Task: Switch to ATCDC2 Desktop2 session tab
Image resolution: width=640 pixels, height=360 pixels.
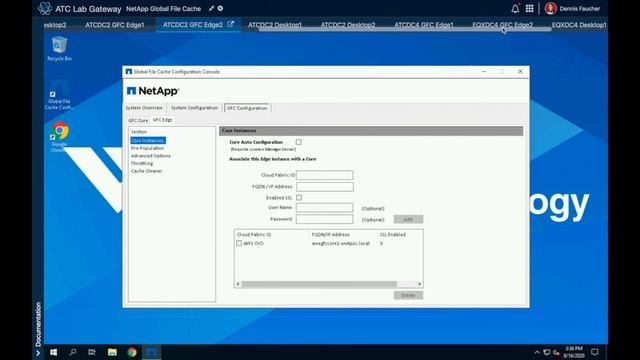Action: (348, 25)
